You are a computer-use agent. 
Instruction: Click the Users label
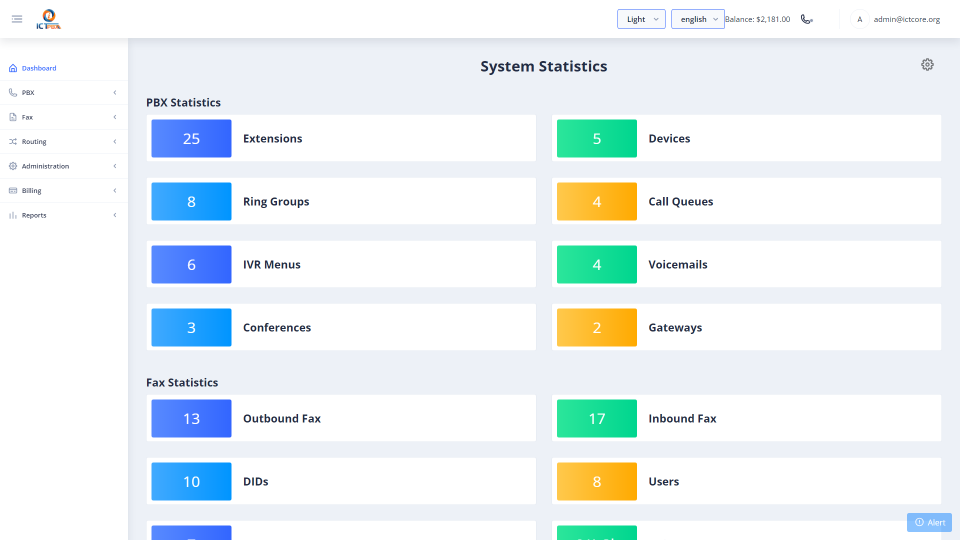[664, 481]
